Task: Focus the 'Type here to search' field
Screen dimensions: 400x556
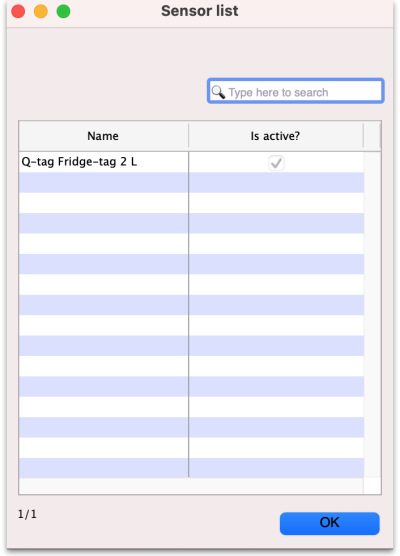Action: coord(295,91)
